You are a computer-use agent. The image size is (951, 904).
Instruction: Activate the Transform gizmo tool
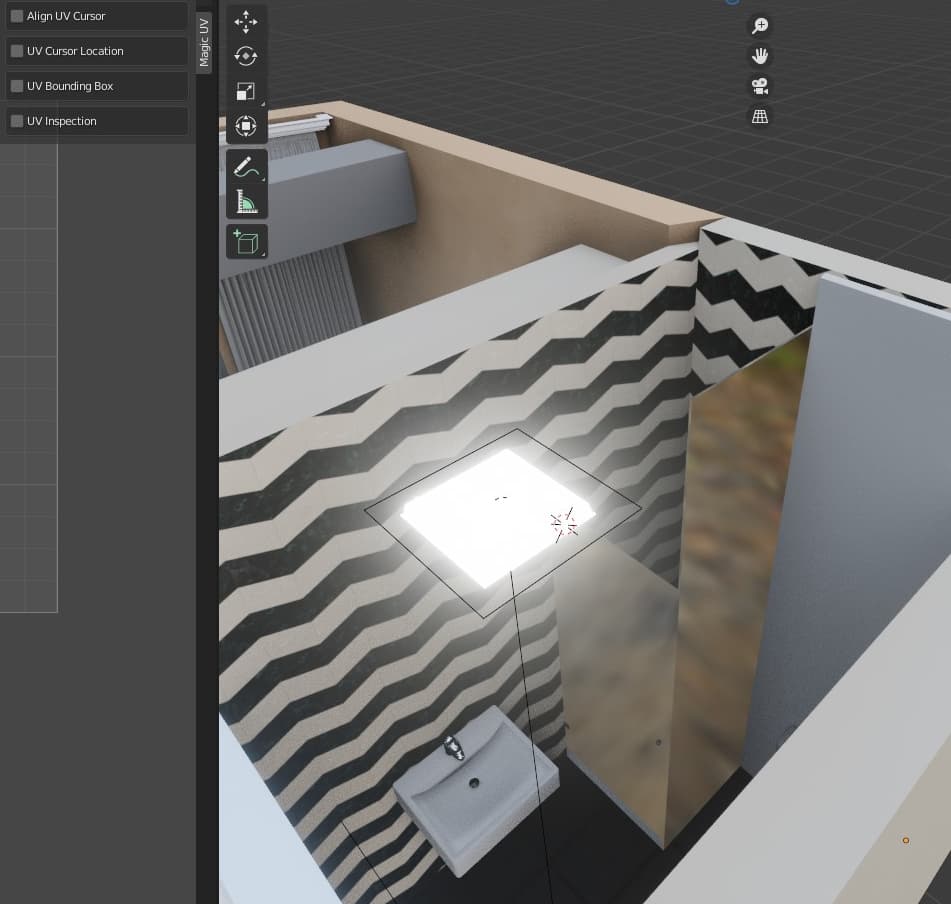click(x=246, y=126)
